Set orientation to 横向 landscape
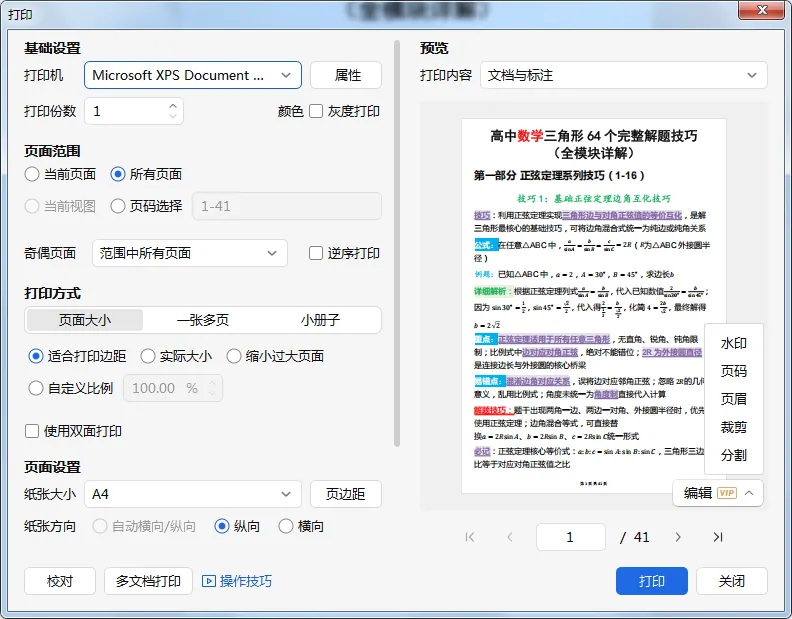 point(286,526)
